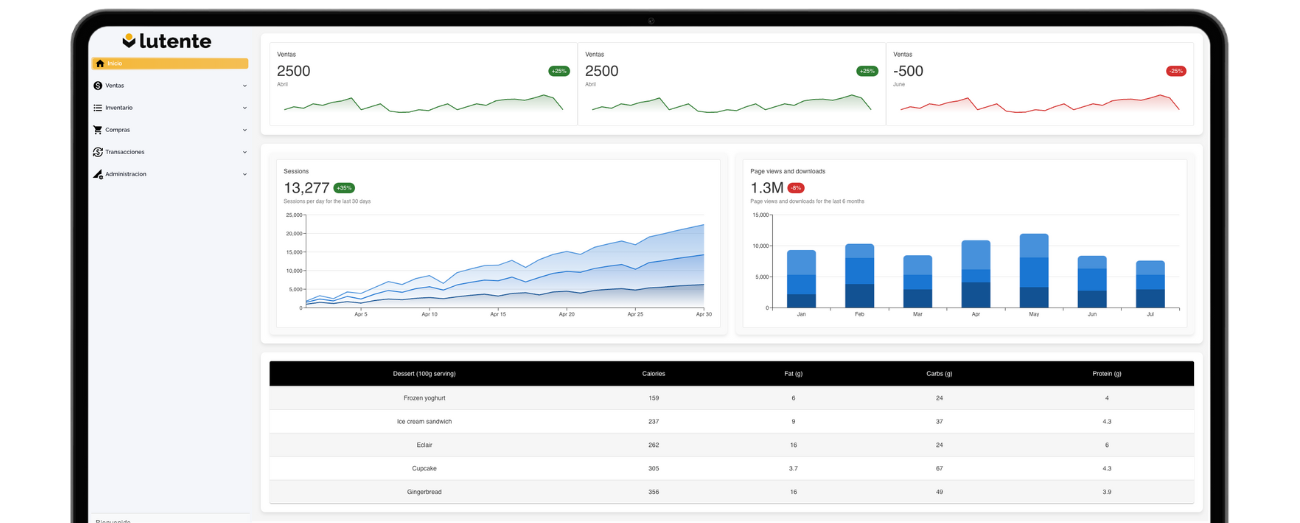Viewport: 1300px width, 523px height.
Task: Click the green +35% Sessions badge
Action: point(344,188)
